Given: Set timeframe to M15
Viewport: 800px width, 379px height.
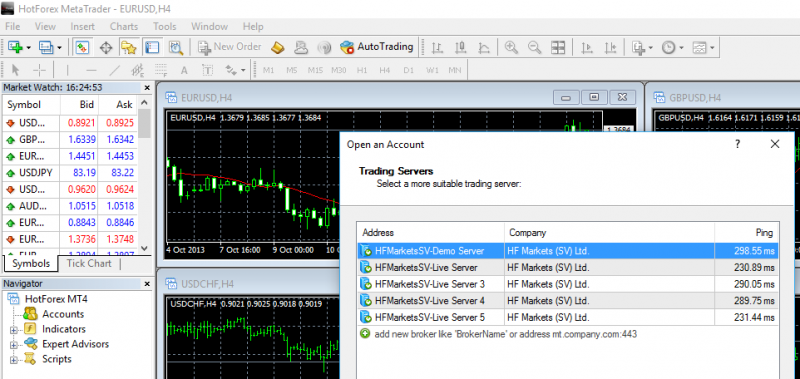Looking at the screenshot, I should 315,70.
